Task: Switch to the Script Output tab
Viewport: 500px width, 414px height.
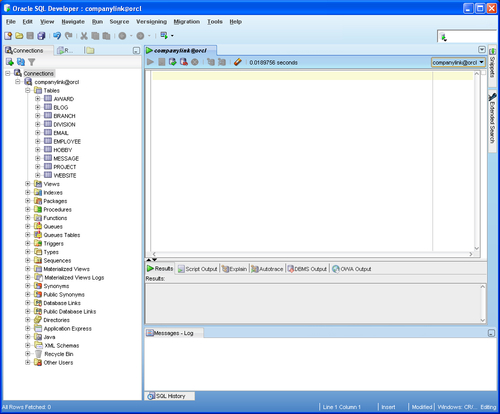Action: pos(198,269)
